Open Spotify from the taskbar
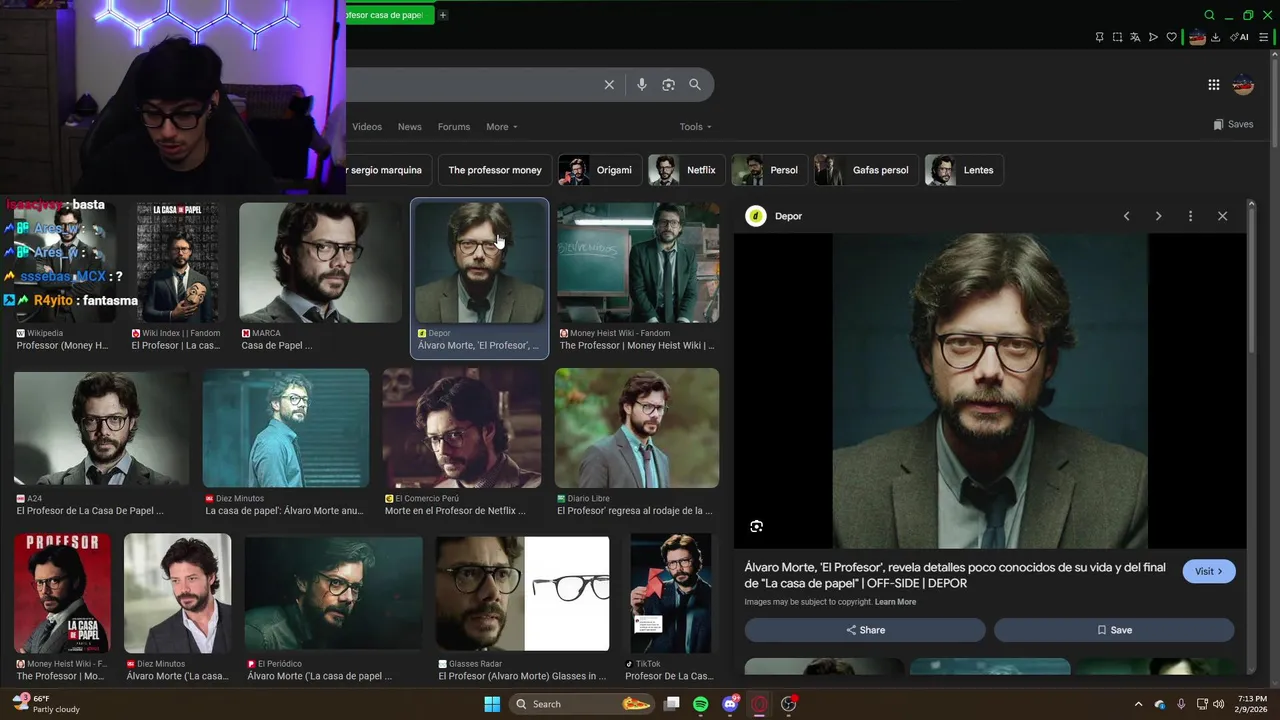This screenshot has width=1280, height=720. (x=701, y=704)
